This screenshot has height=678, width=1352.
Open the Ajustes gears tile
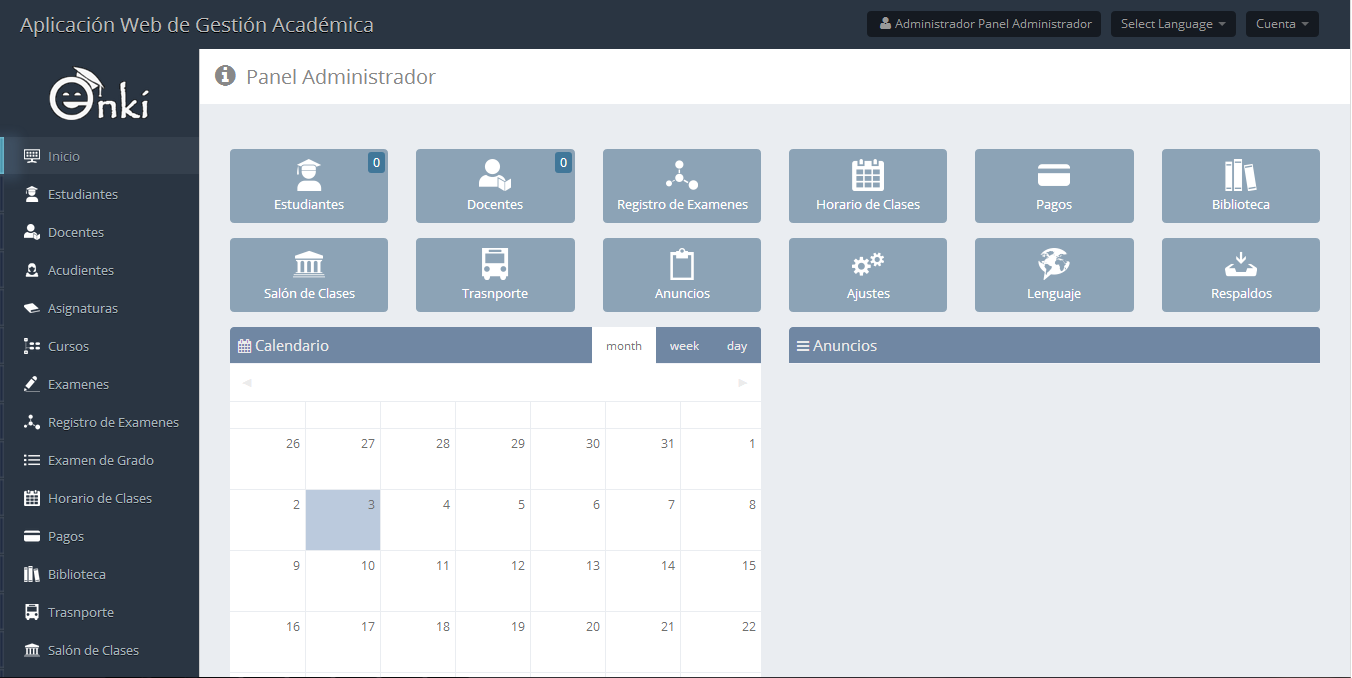[x=868, y=275]
